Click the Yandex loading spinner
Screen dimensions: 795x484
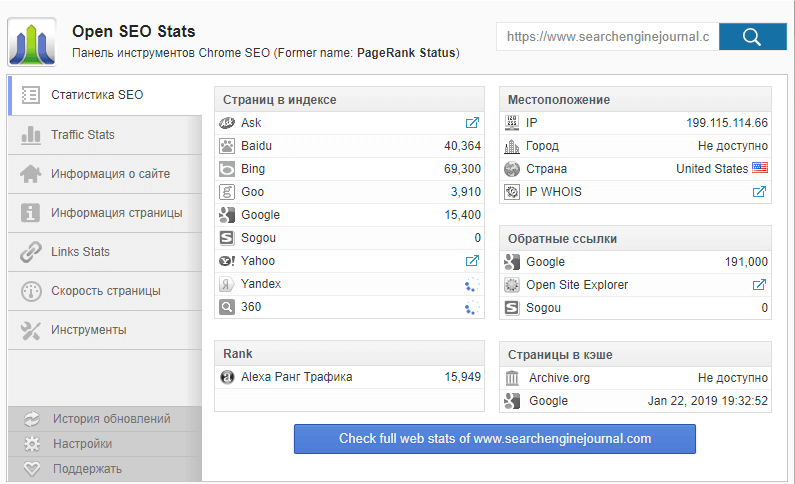pos(472,284)
